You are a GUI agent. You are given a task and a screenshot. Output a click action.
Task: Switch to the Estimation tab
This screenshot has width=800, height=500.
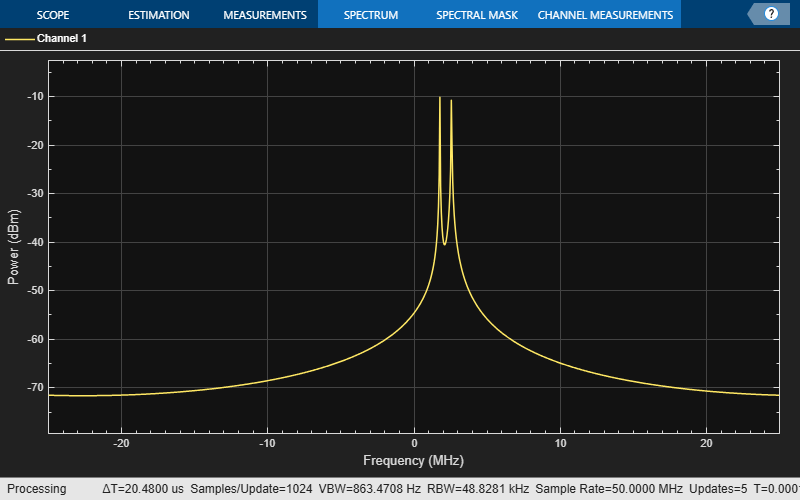pos(158,15)
